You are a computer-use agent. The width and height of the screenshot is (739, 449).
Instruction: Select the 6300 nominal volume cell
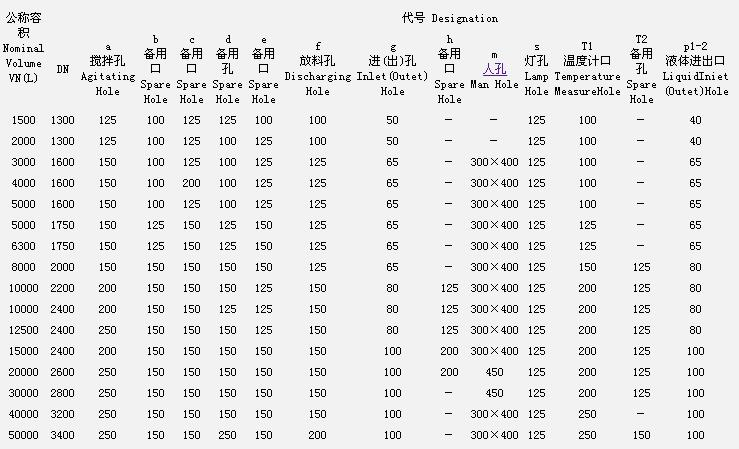[23, 246]
